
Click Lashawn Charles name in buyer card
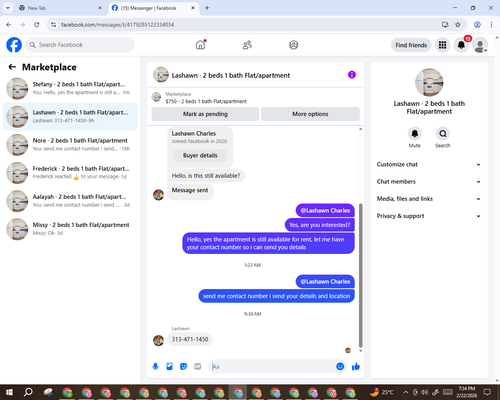(194, 133)
